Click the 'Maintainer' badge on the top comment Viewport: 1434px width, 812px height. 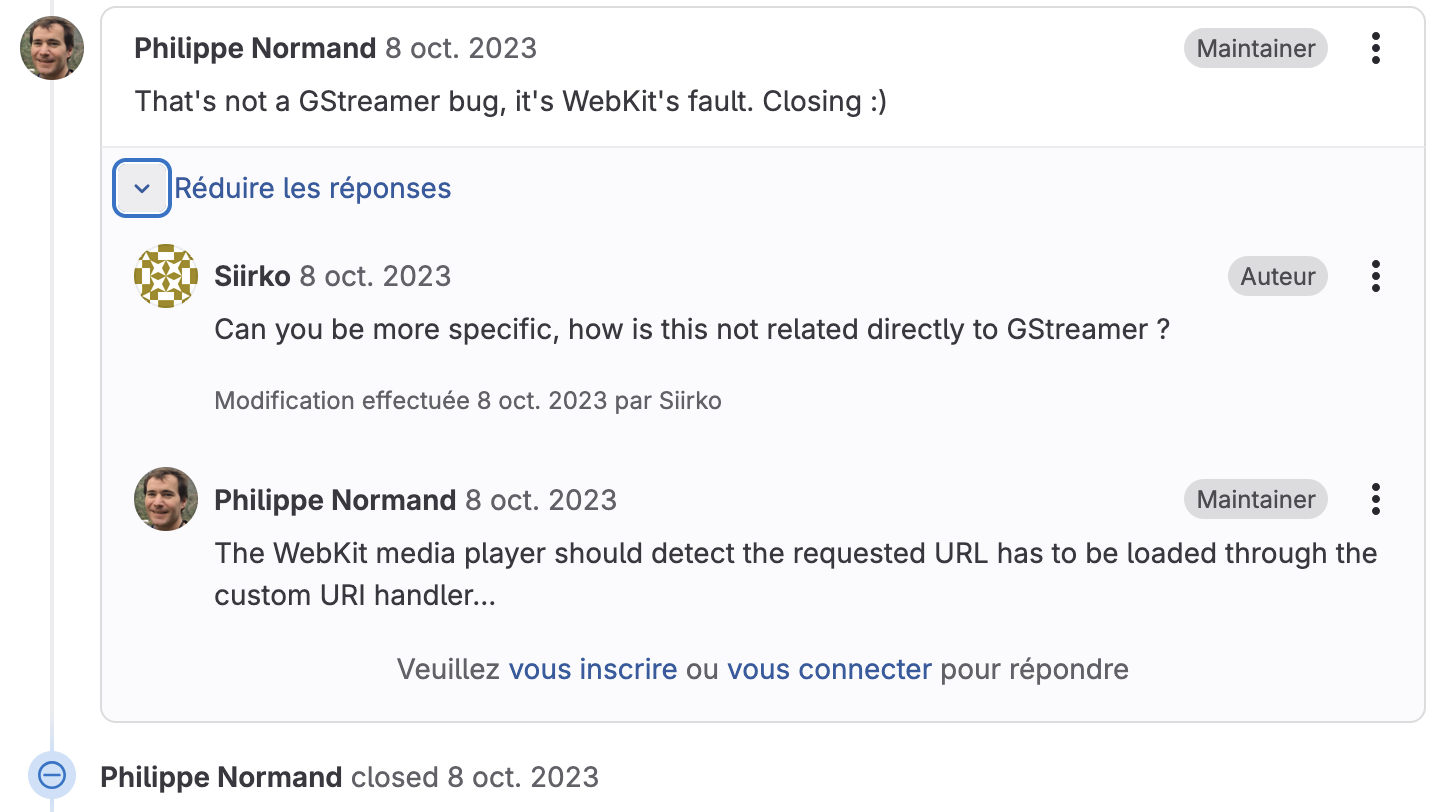click(1255, 48)
